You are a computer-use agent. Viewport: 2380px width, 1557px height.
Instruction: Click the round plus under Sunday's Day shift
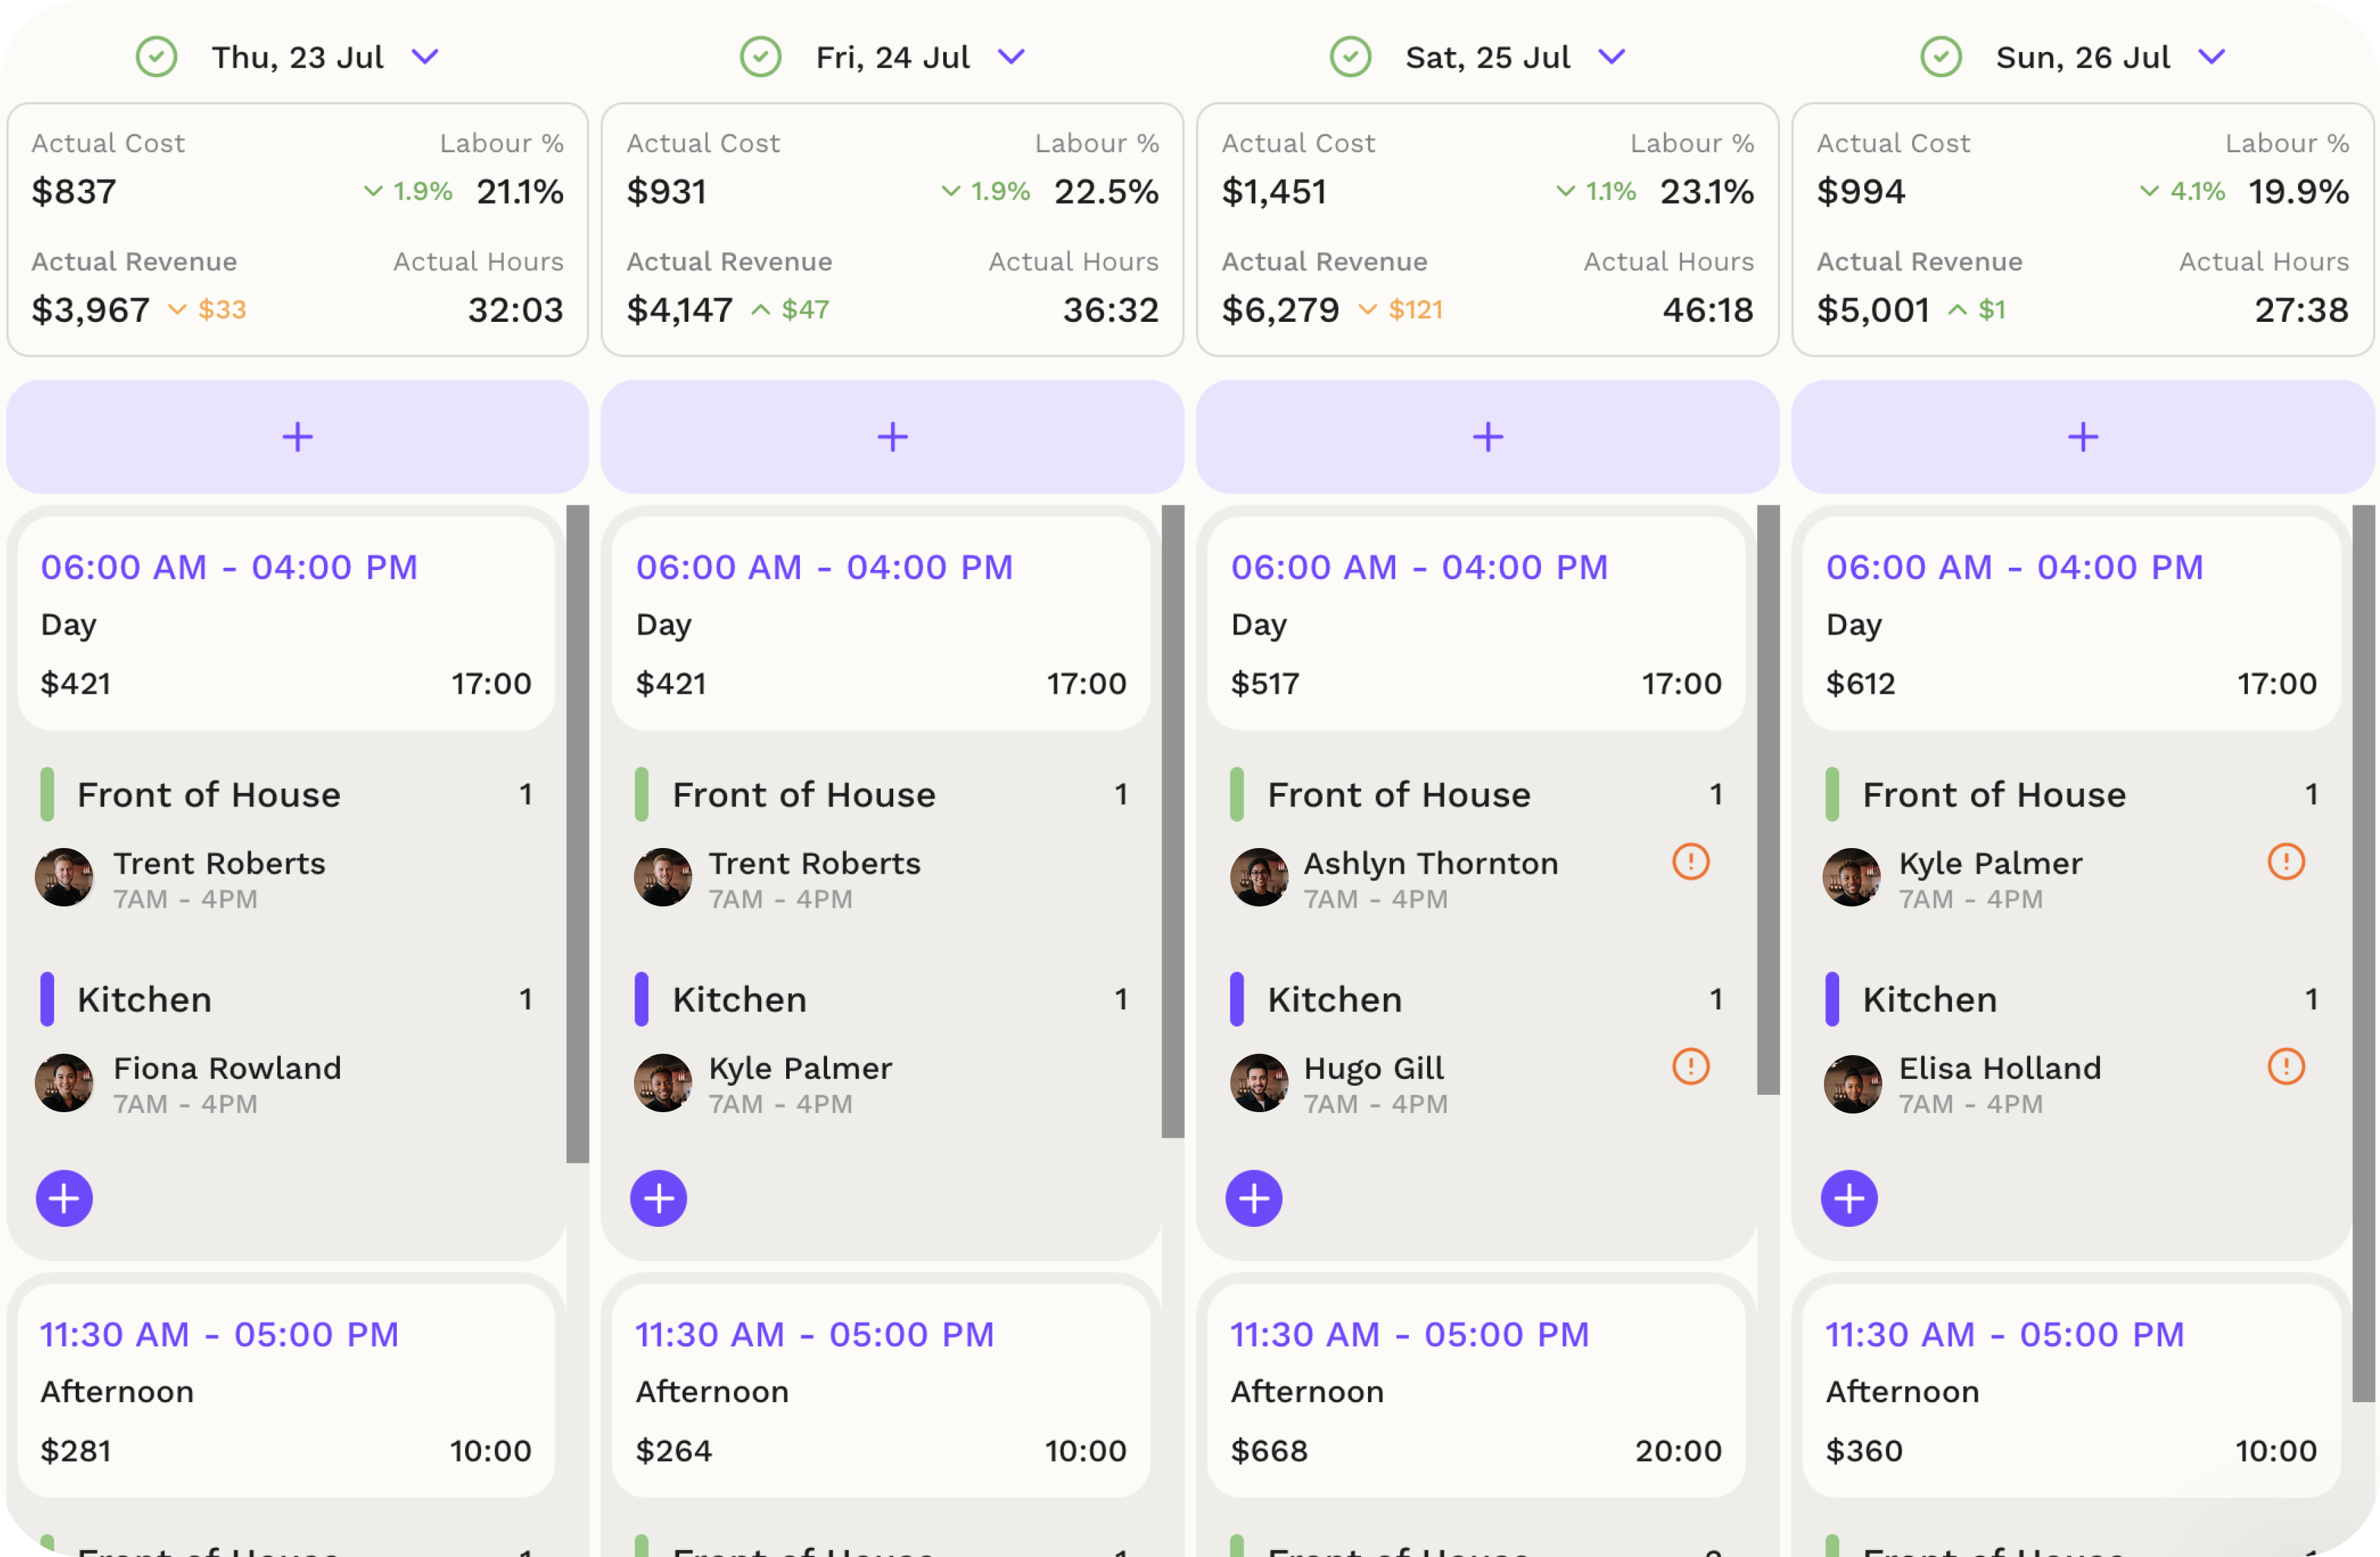point(1848,1198)
